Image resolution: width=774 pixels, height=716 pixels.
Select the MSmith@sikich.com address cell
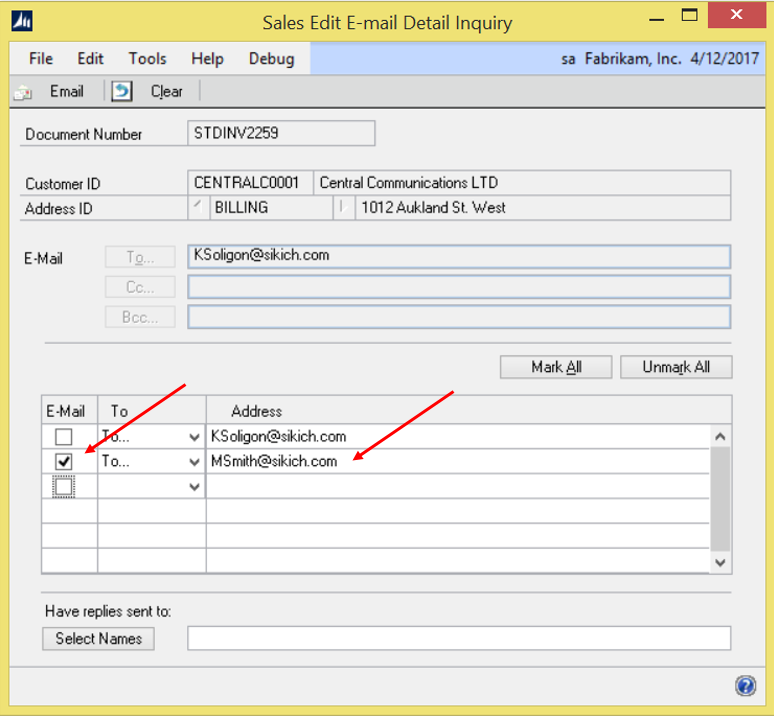[456, 461]
